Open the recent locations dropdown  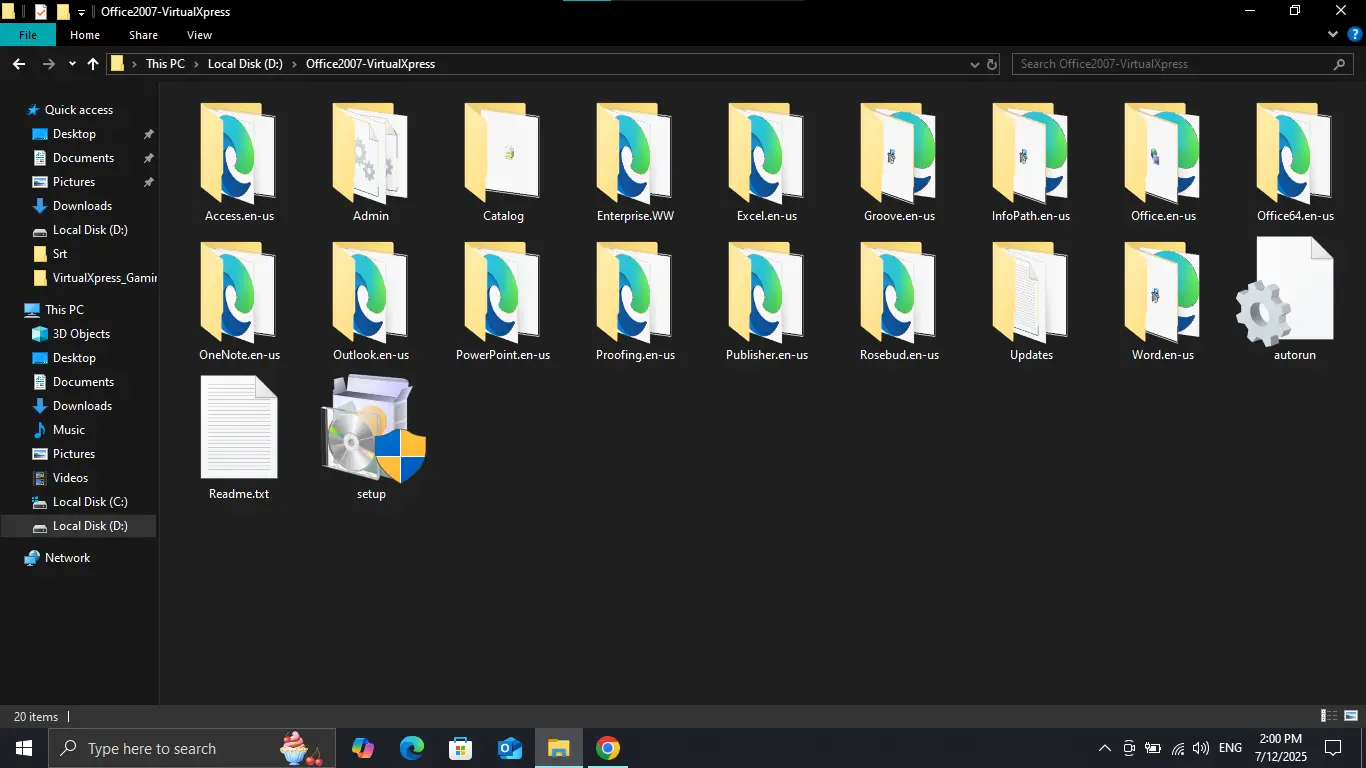72,64
